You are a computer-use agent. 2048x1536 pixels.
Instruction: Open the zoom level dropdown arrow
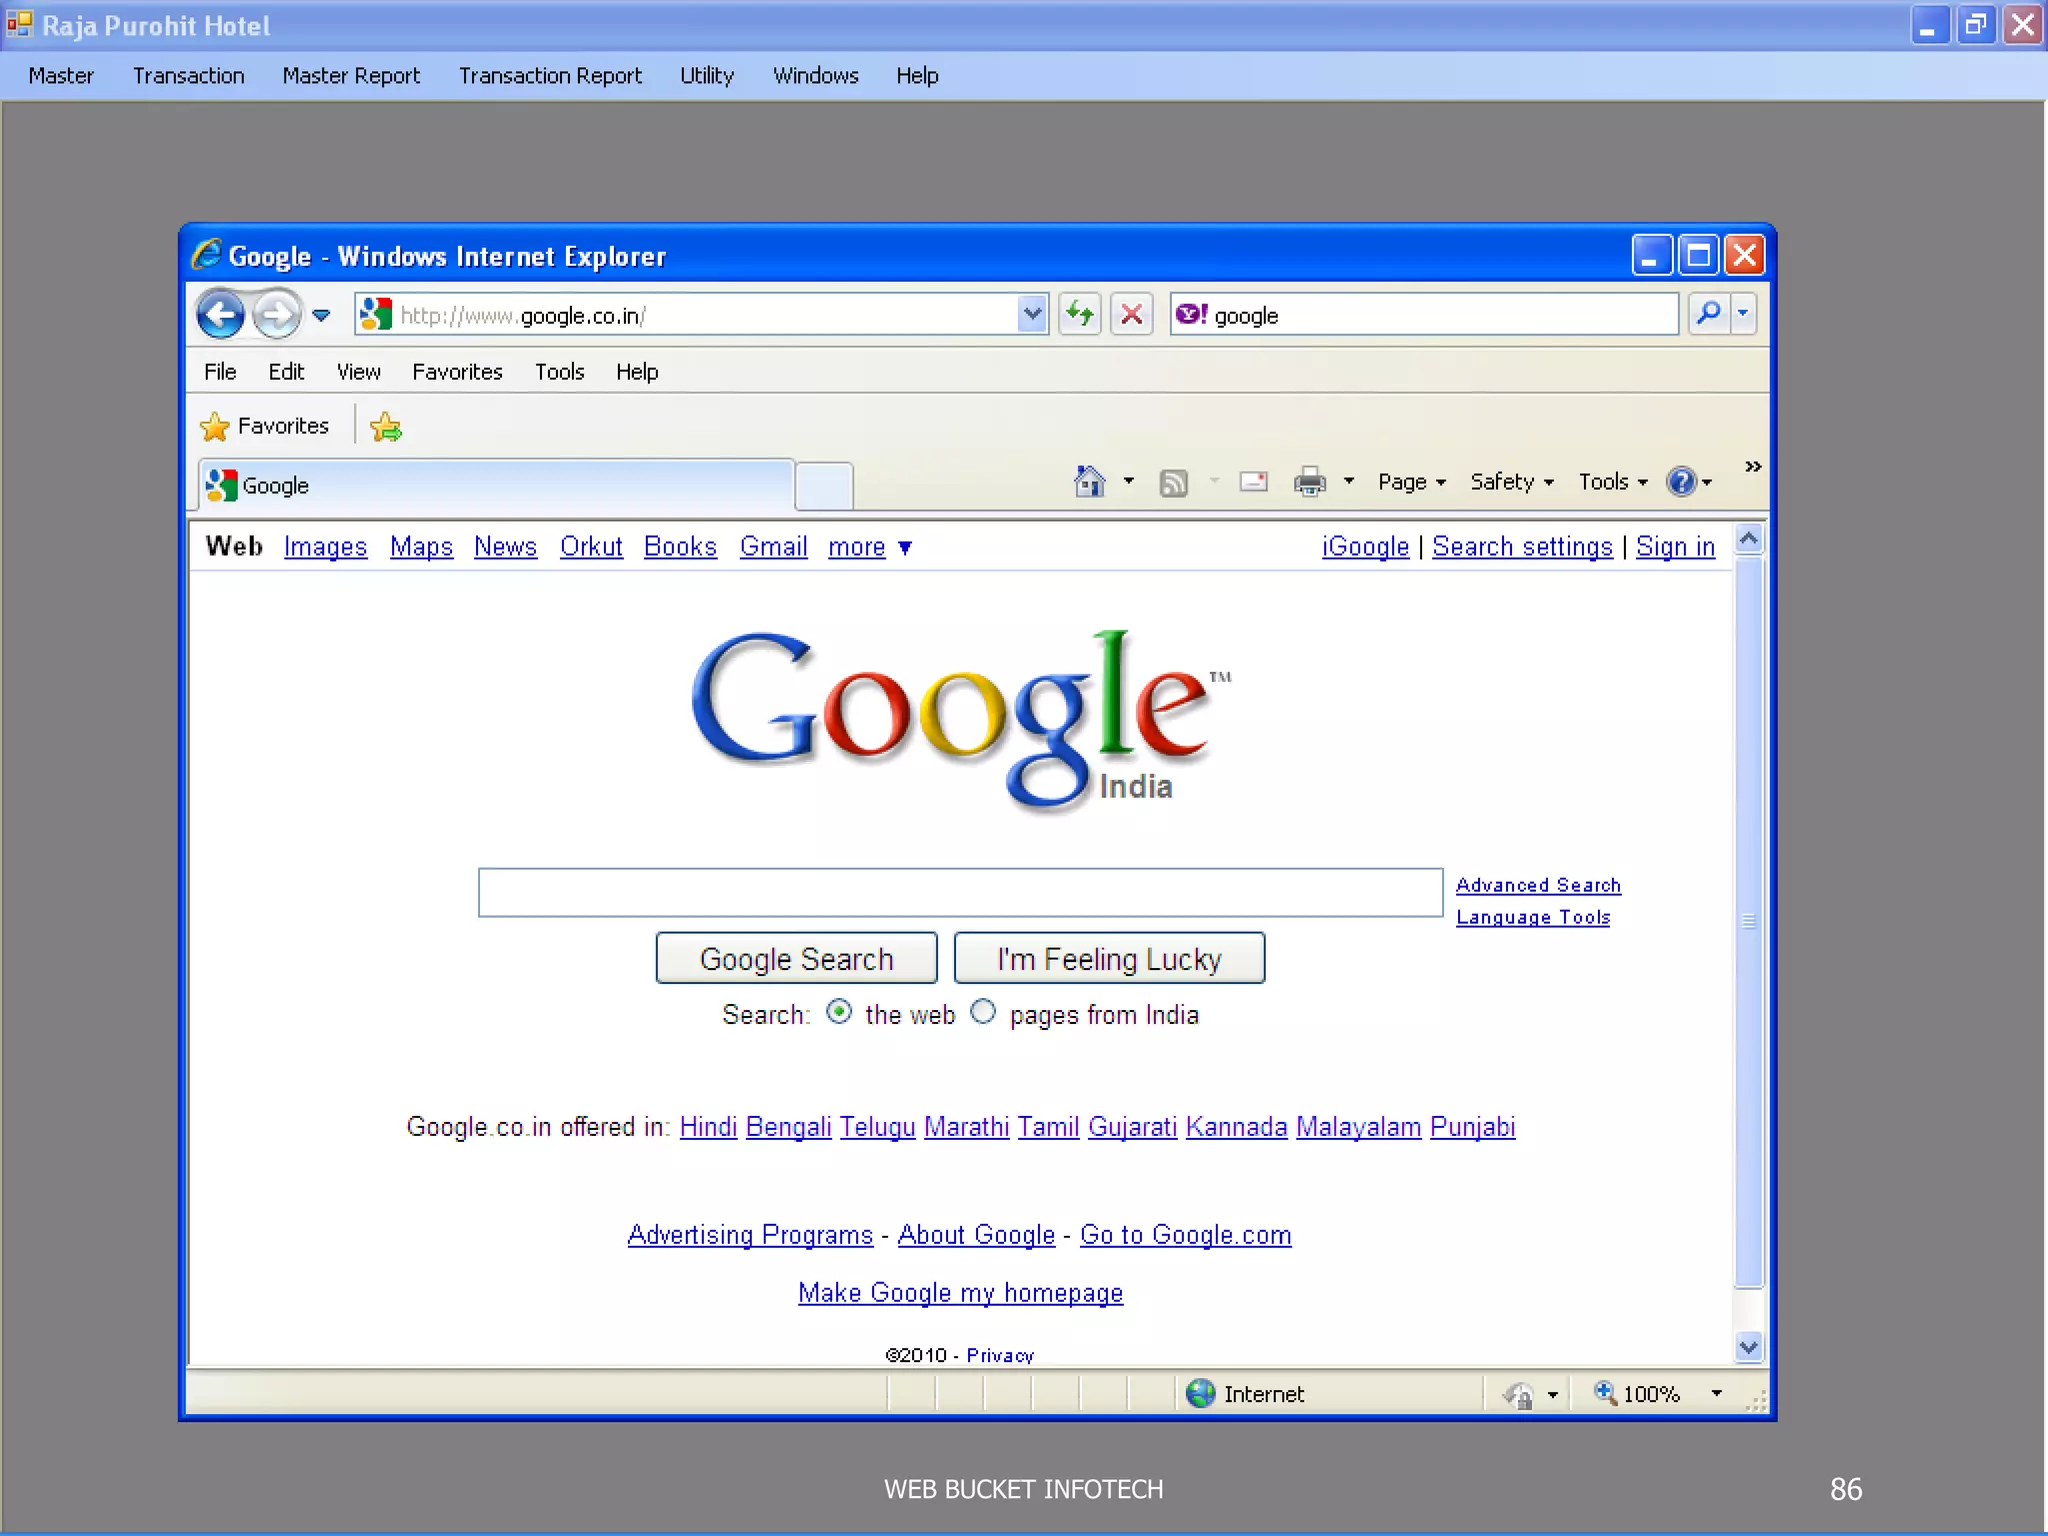(x=1716, y=1393)
